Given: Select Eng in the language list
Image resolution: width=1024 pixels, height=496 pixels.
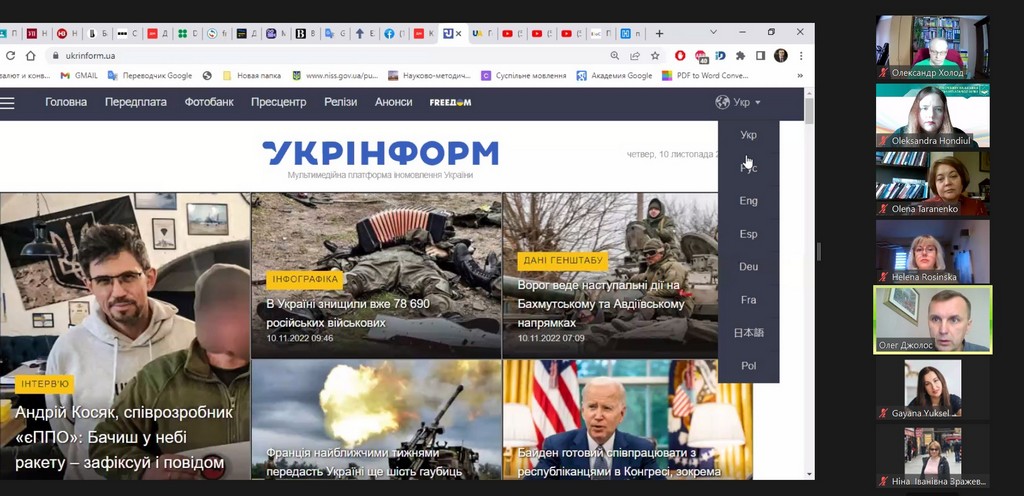Looking at the screenshot, I should click(748, 201).
